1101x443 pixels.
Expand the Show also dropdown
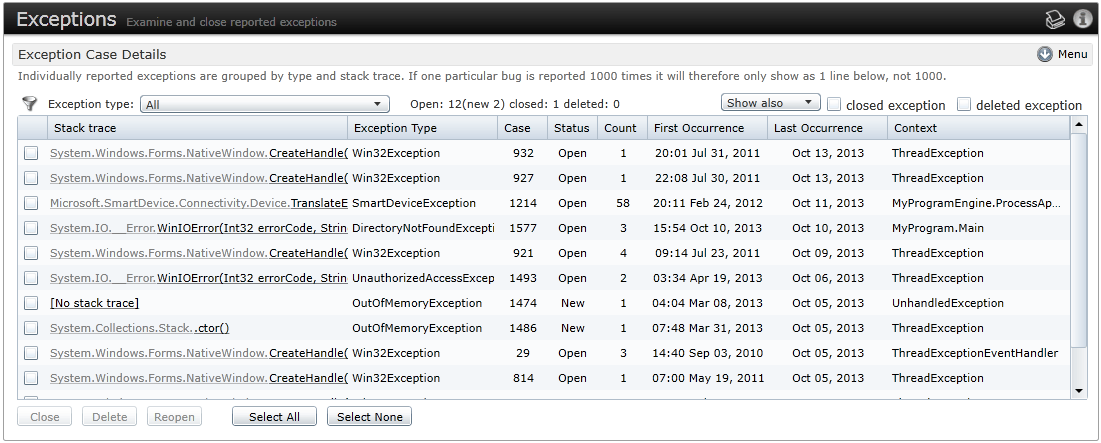(770, 103)
